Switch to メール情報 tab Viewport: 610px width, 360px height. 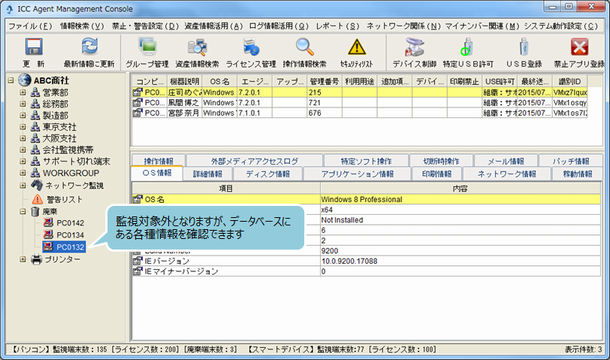coord(506,161)
